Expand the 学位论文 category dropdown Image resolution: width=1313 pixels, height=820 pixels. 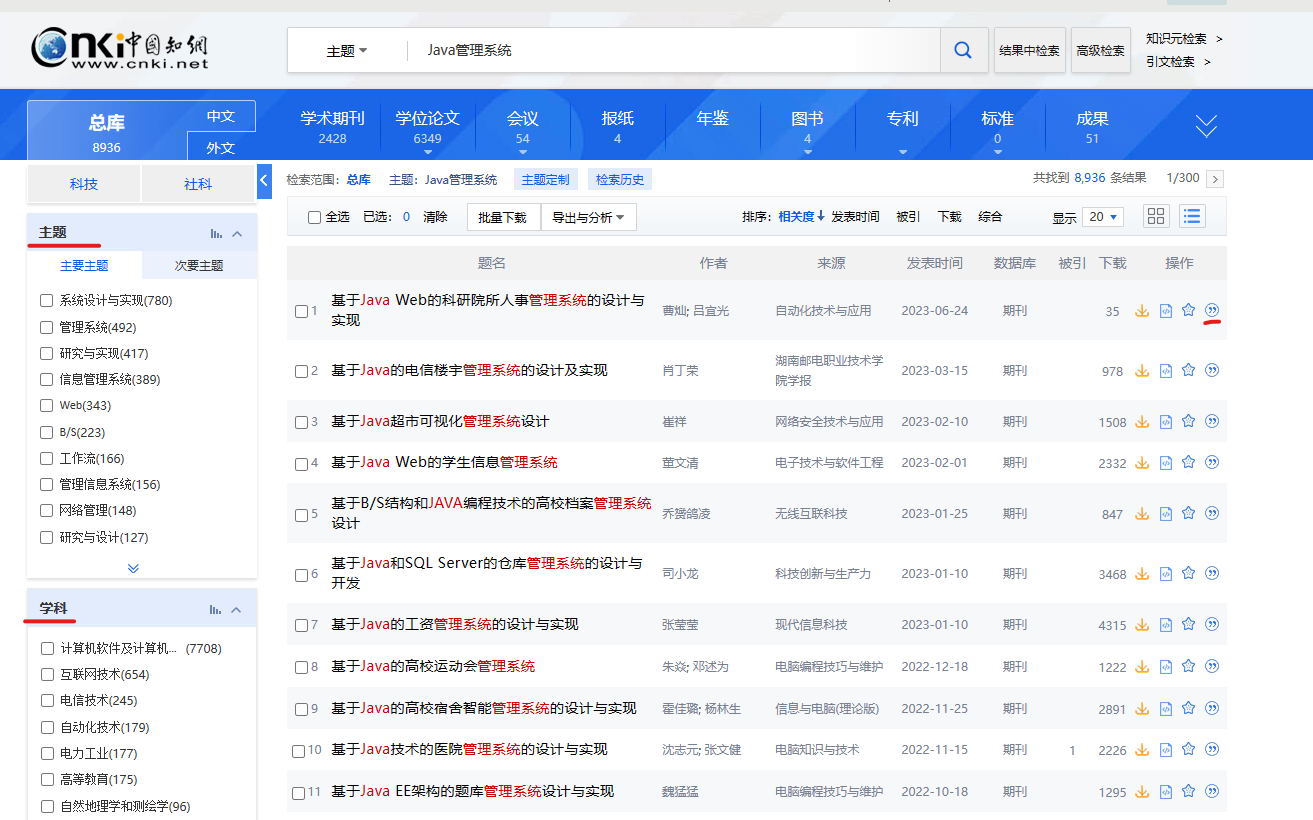(428, 152)
